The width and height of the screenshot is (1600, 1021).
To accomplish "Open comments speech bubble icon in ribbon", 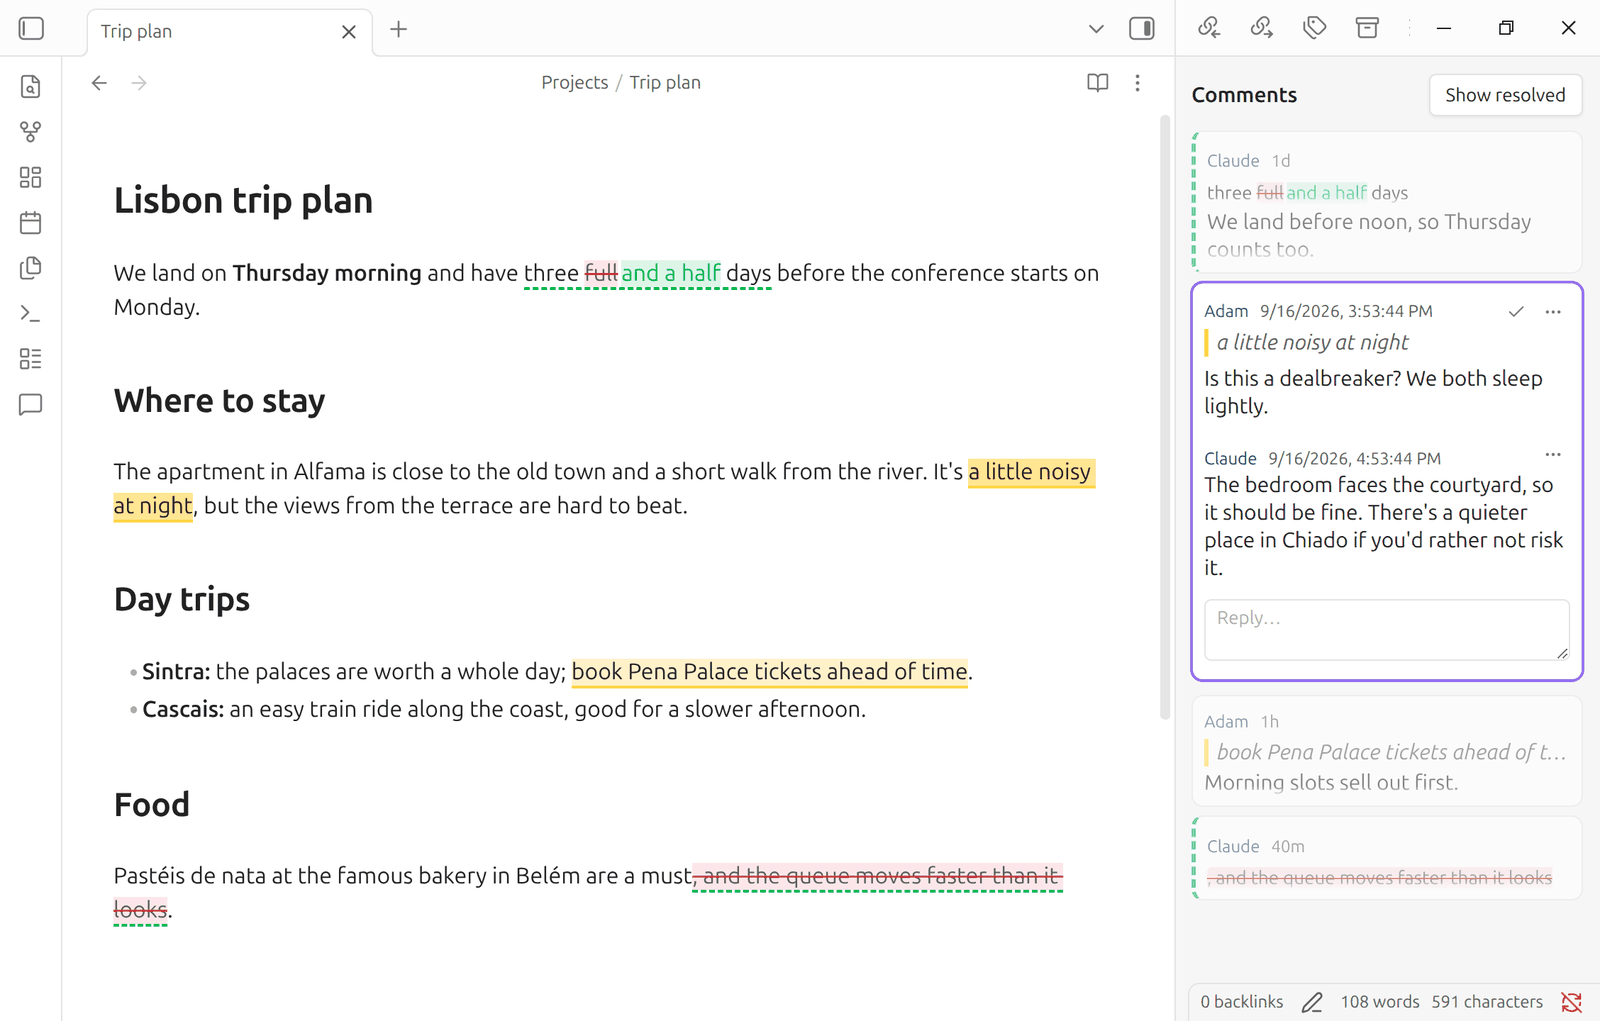I will coord(31,404).
